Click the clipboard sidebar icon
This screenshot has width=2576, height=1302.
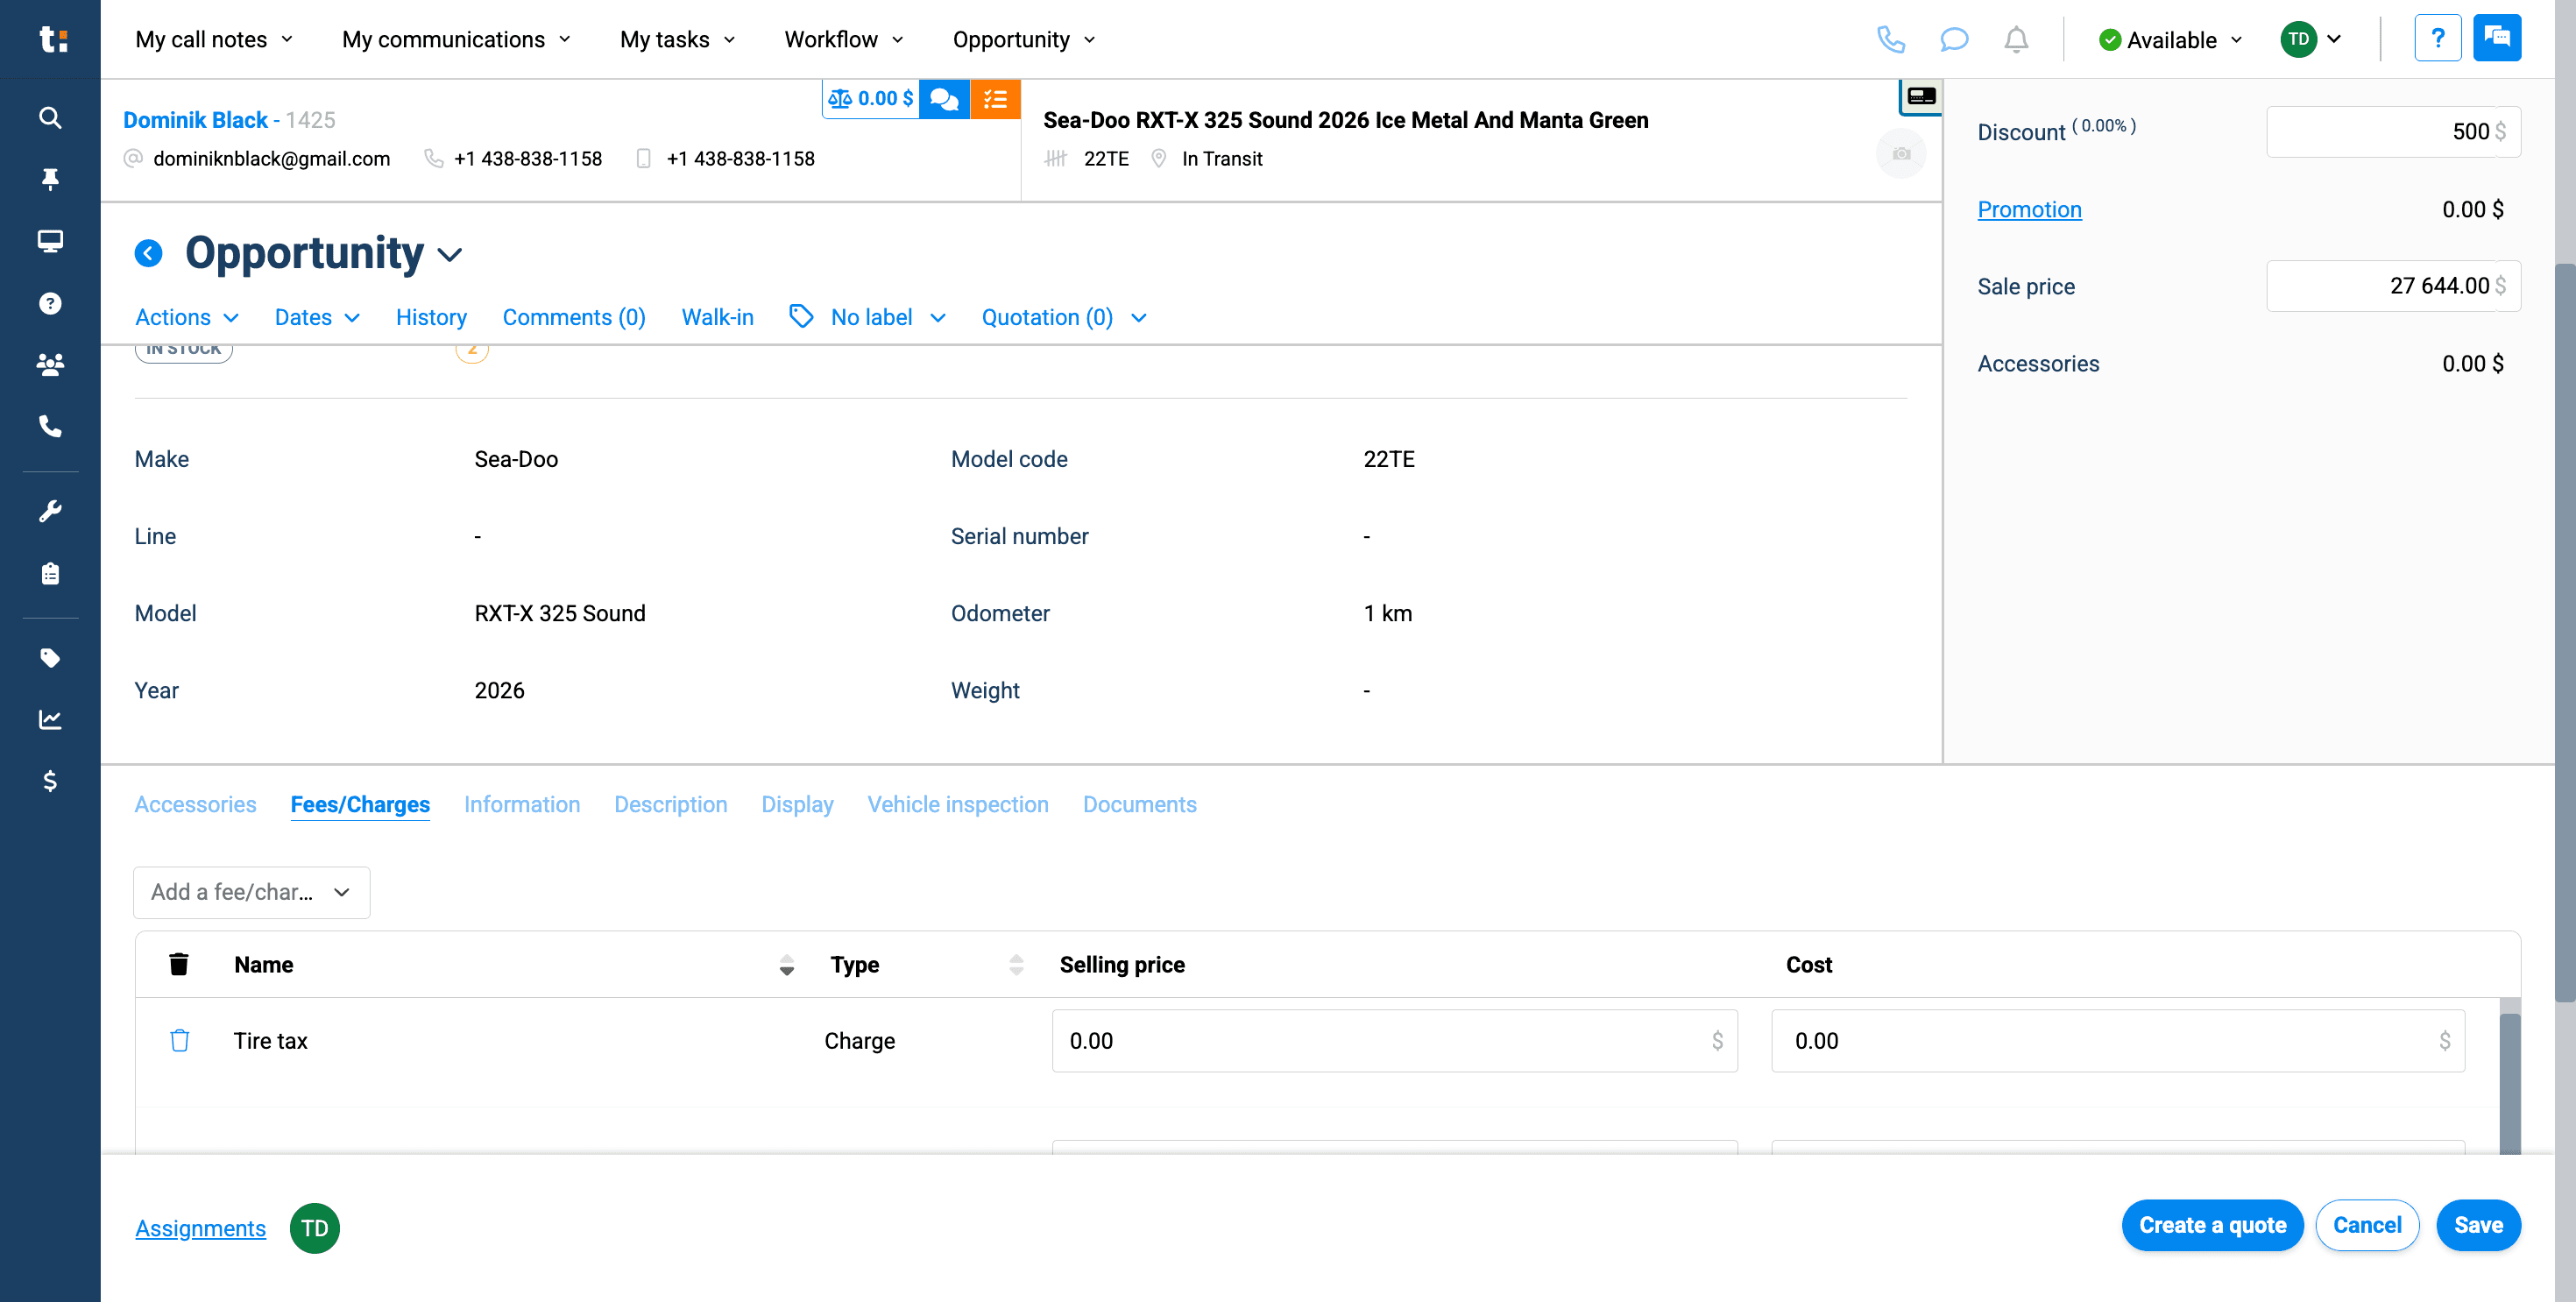click(50, 574)
